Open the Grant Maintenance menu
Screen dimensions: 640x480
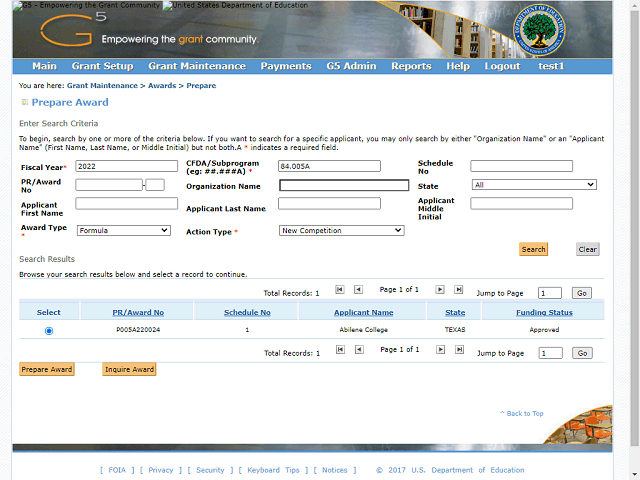[197, 66]
